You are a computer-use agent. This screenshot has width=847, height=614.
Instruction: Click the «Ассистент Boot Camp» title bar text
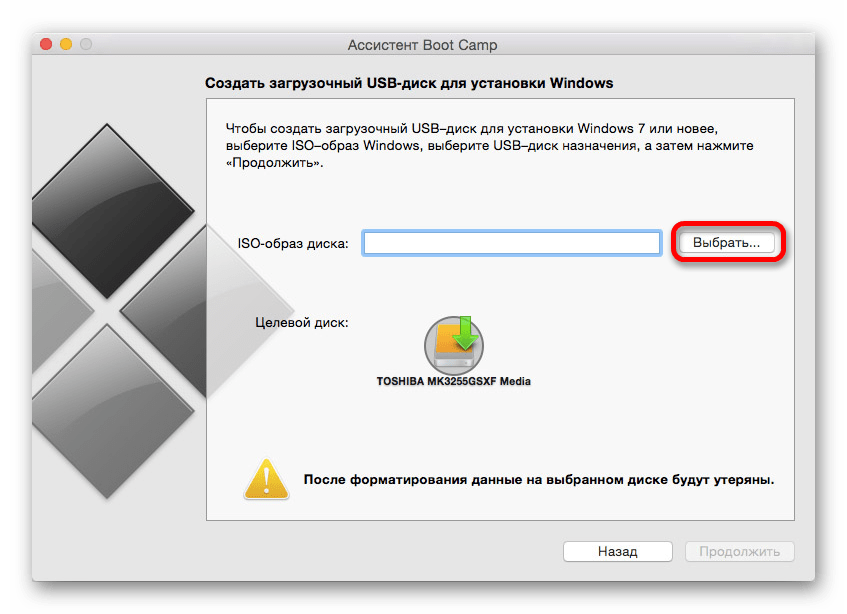[x=422, y=45]
